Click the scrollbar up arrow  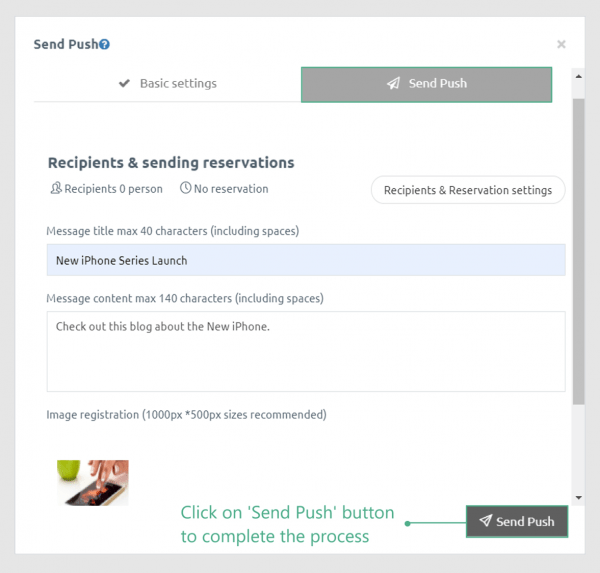pyautogui.click(x=579, y=77)
